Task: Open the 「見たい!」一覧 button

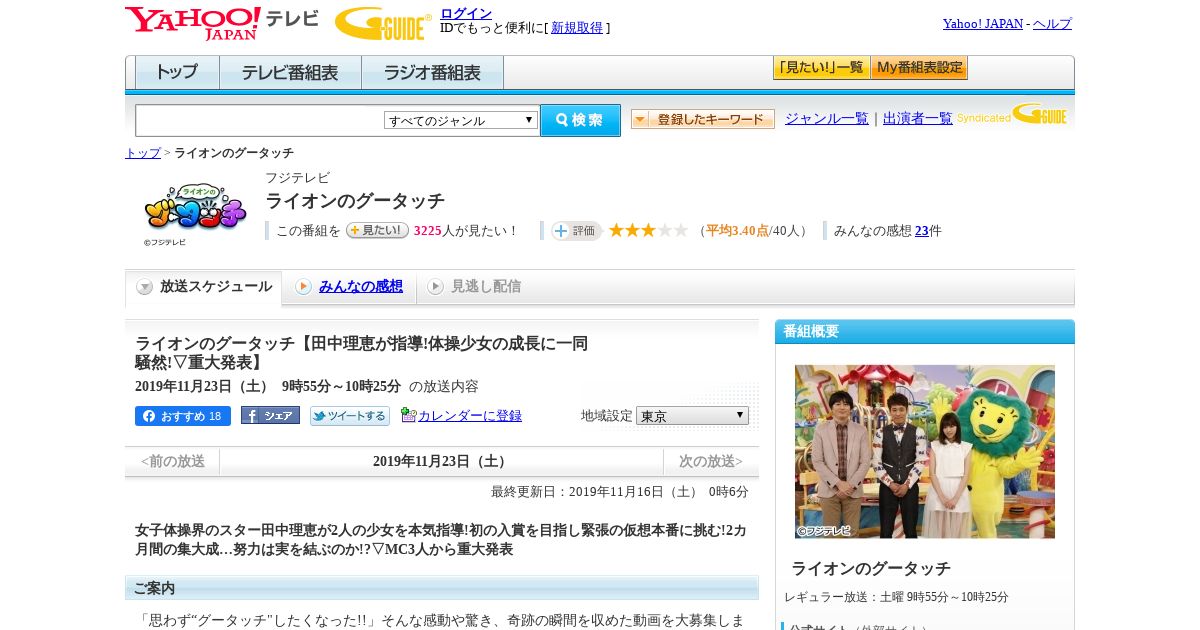Action: 821,68
